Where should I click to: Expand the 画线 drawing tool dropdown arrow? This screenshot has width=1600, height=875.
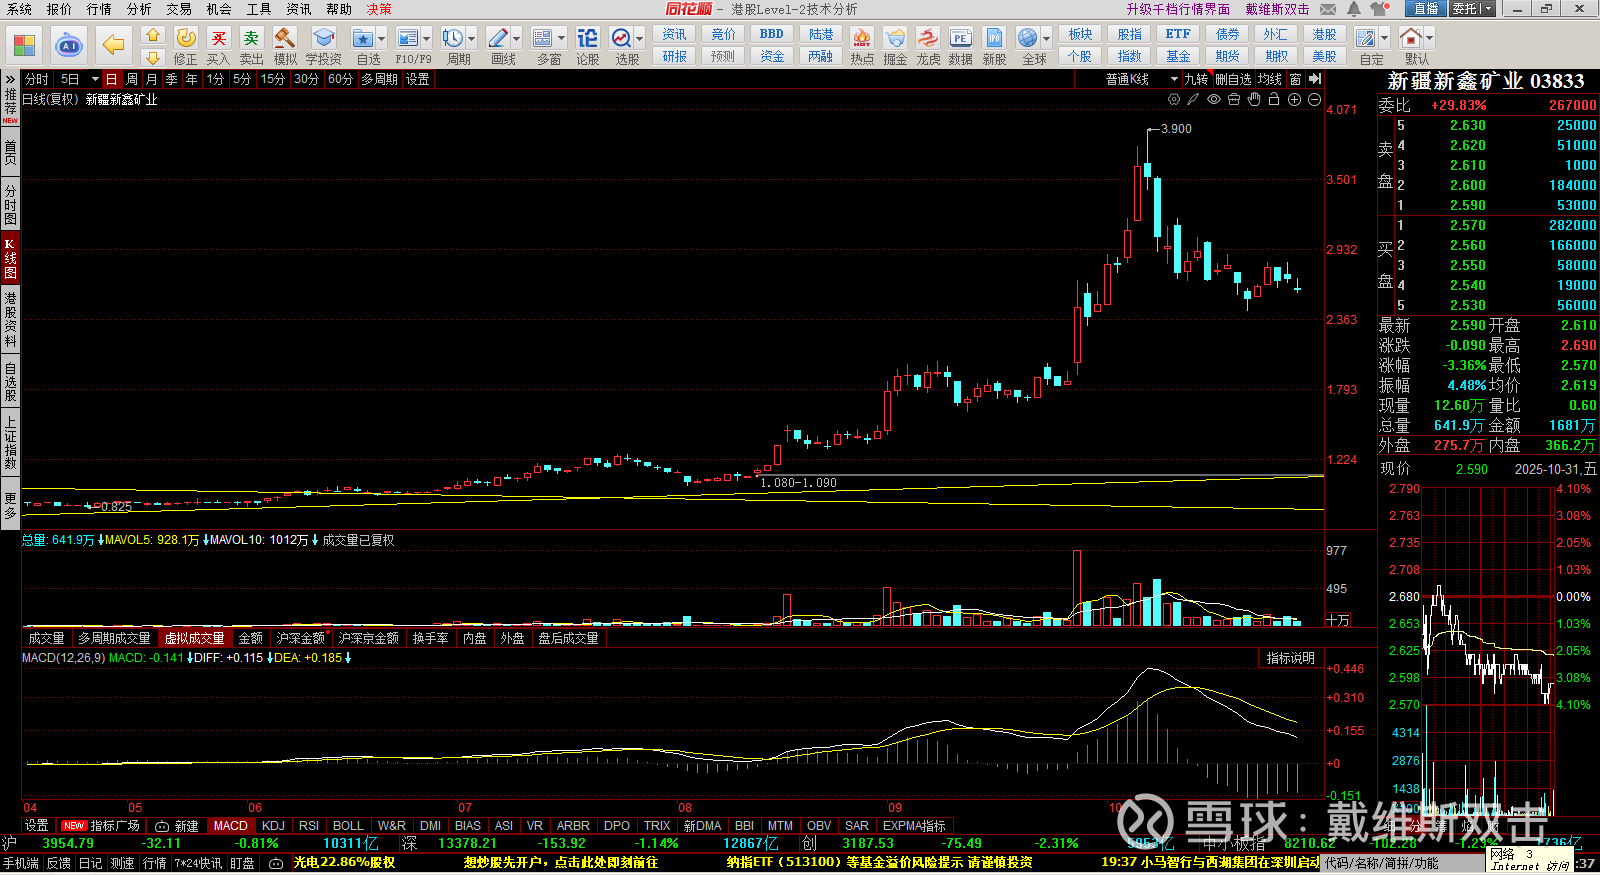[x=517, y=39]
